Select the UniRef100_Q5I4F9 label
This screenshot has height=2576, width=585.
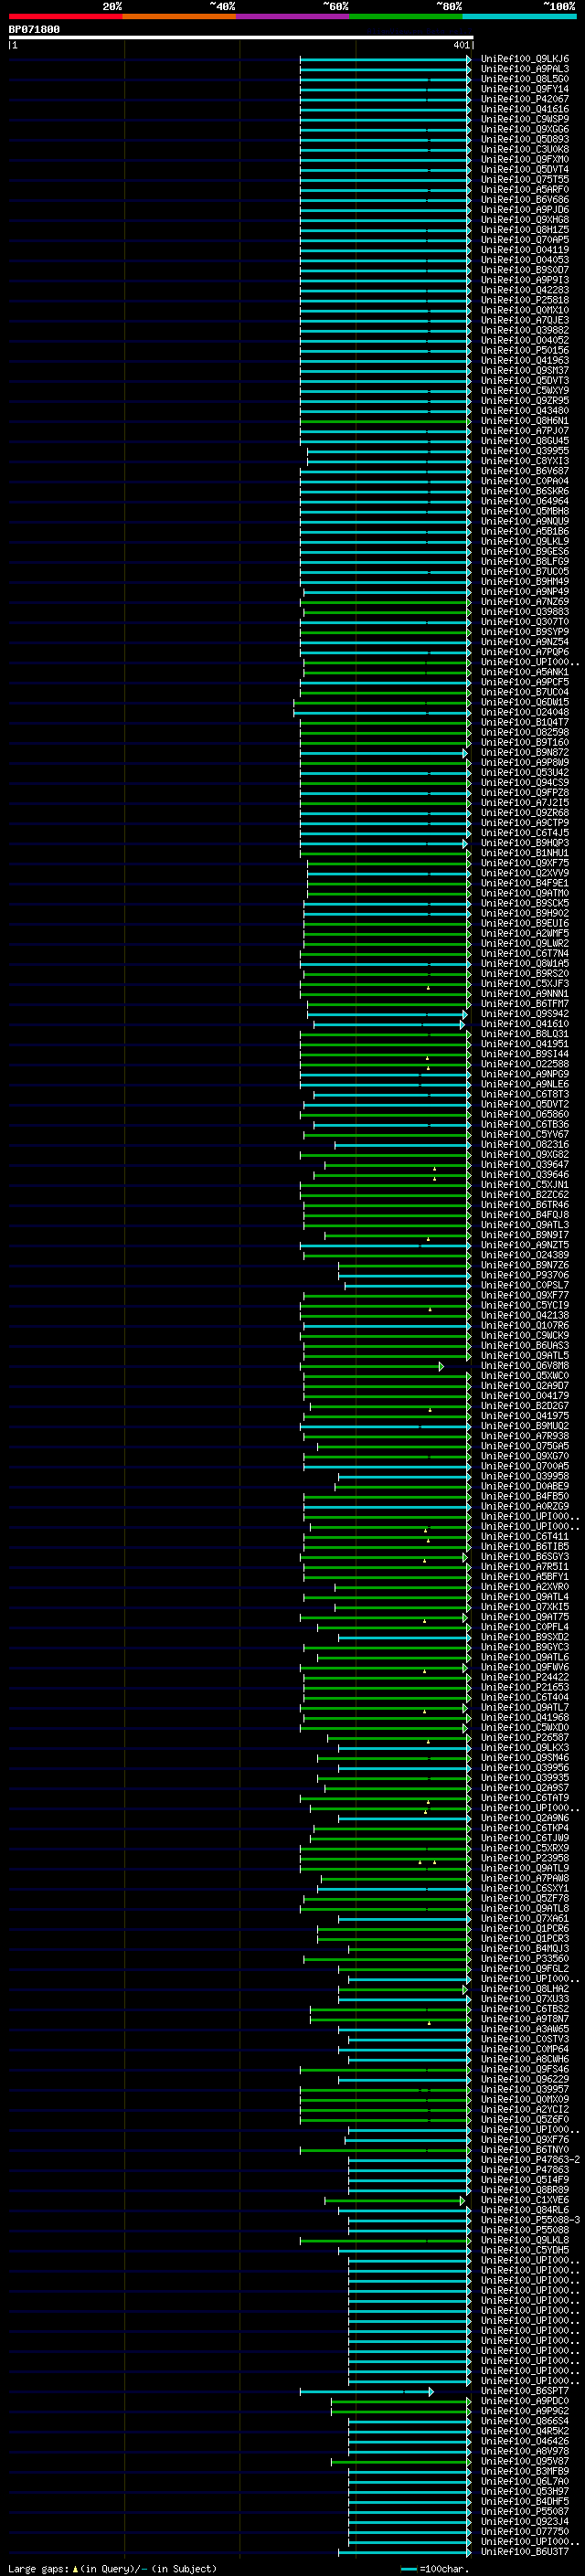point(524,2180)
